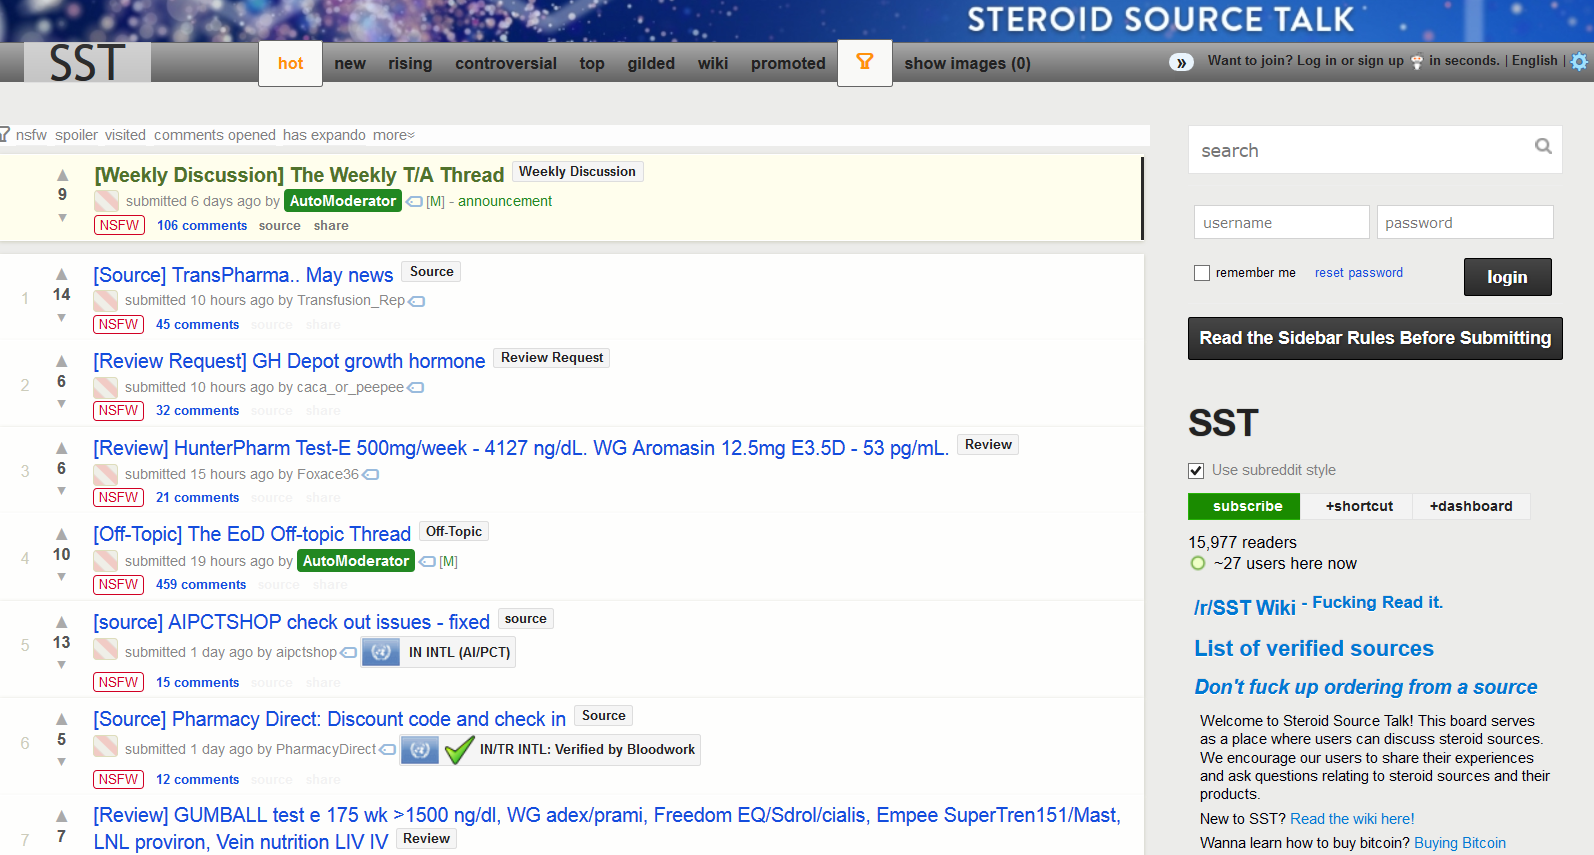Image resolution: width=1594 pixels, height=855 pixels.
Task: Open the AutoModerator user on Weekly Discussion
Action: (343, 201)
